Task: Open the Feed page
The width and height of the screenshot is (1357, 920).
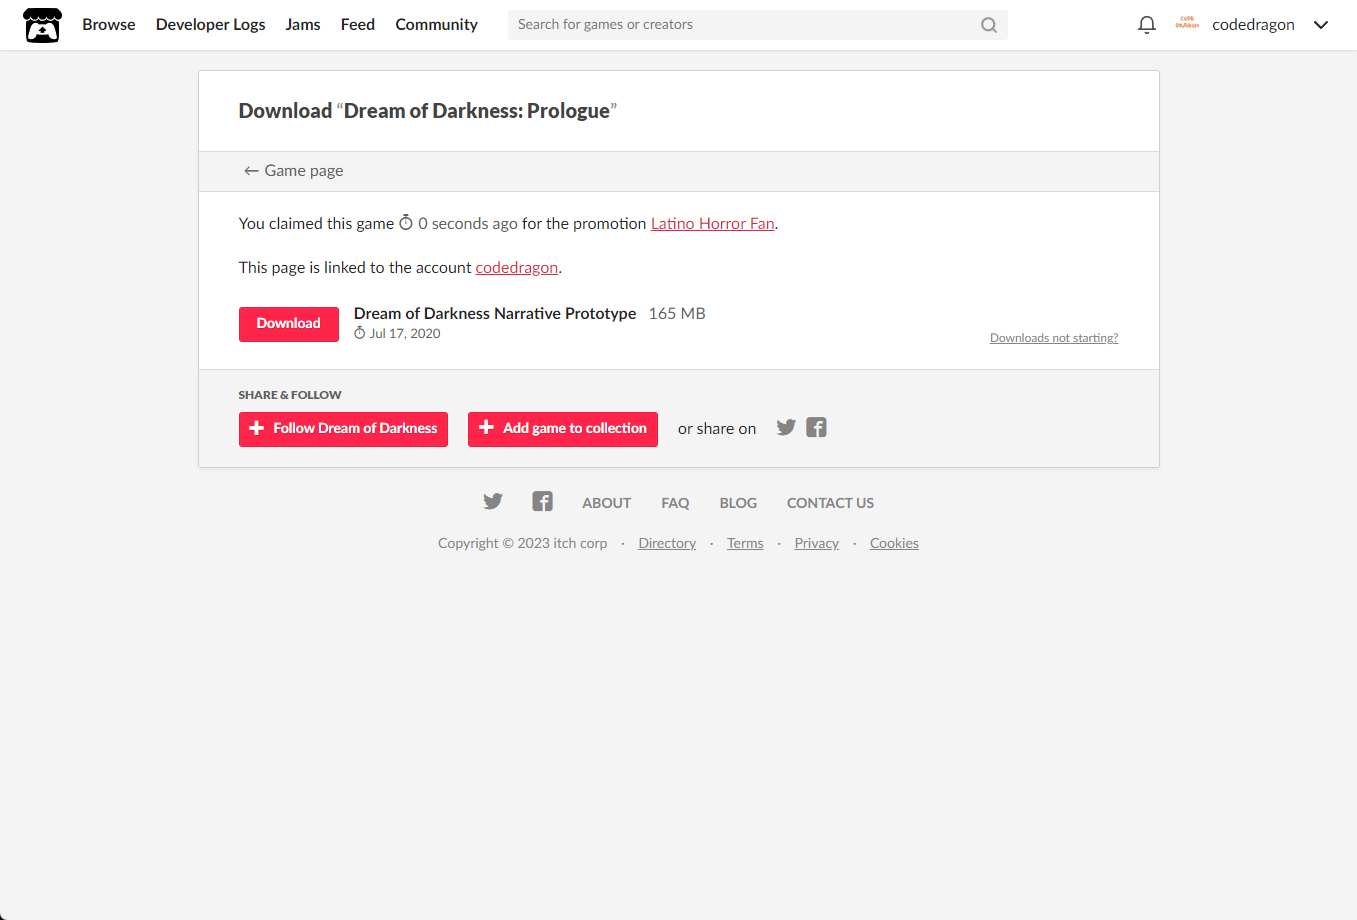Action: [358, 25]
